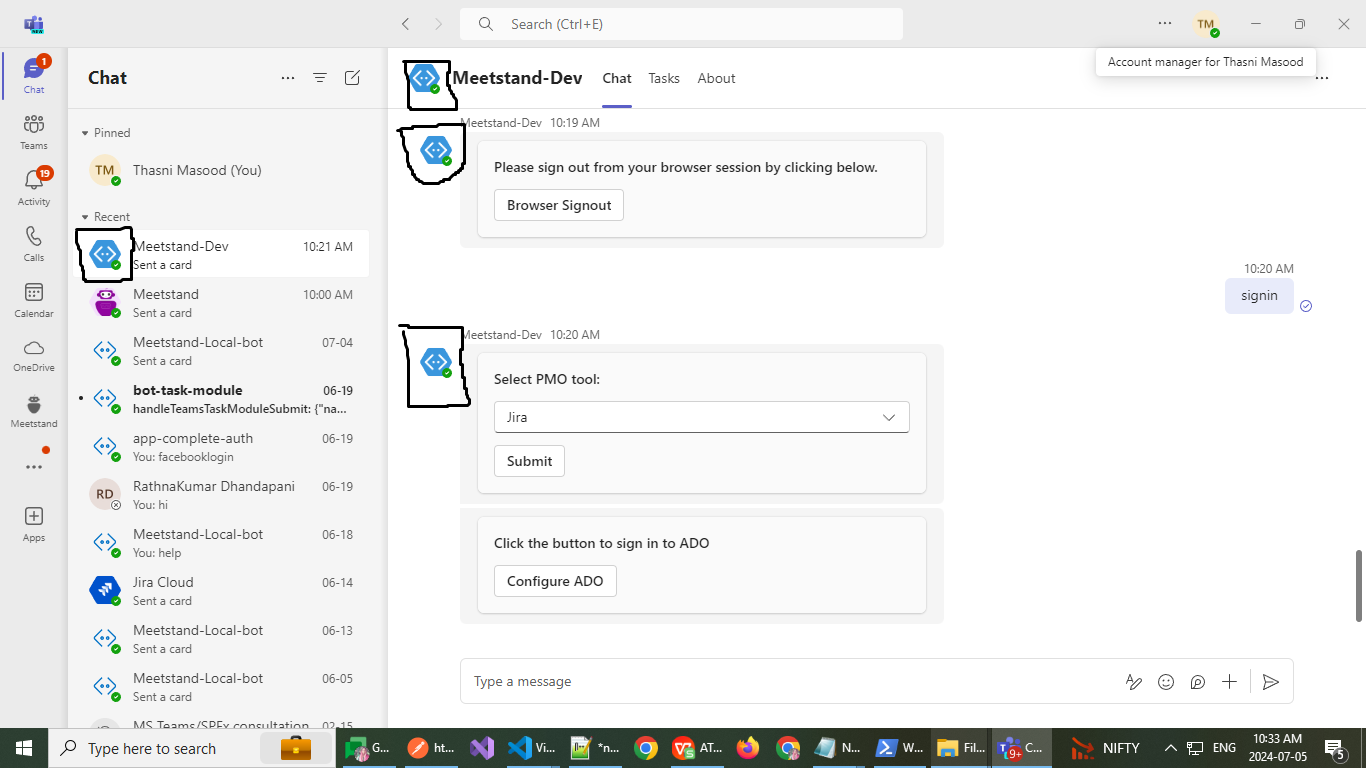Open the Jira Cloud chat

(219, 590)
